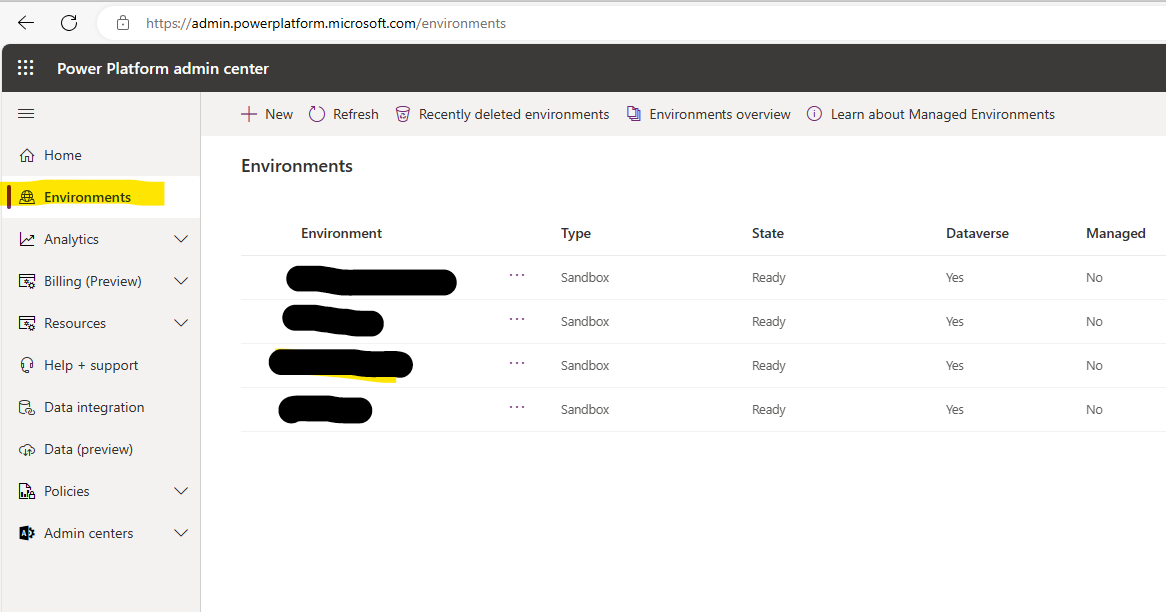The width and height of the screenshot is (1168, 612).
Task: Click the Home house icon
Action: pyautogui.click(x=27, y=155)
